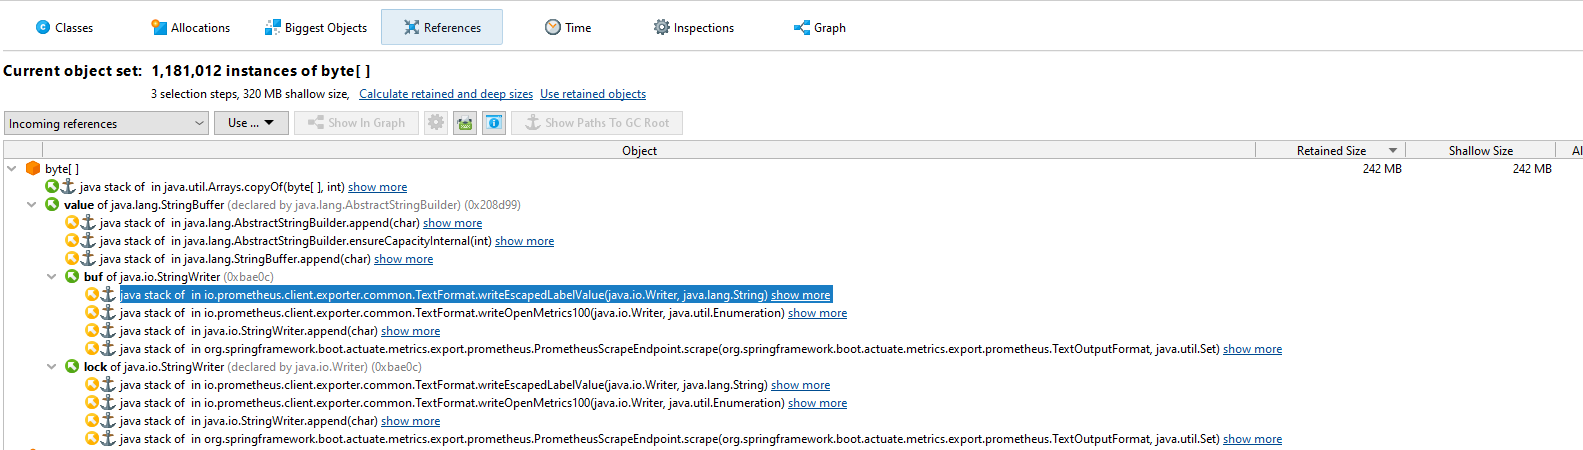Click the Classes tab blue circle icon
This screenshot has width=1583, height=450.
[x=43, y=28]
